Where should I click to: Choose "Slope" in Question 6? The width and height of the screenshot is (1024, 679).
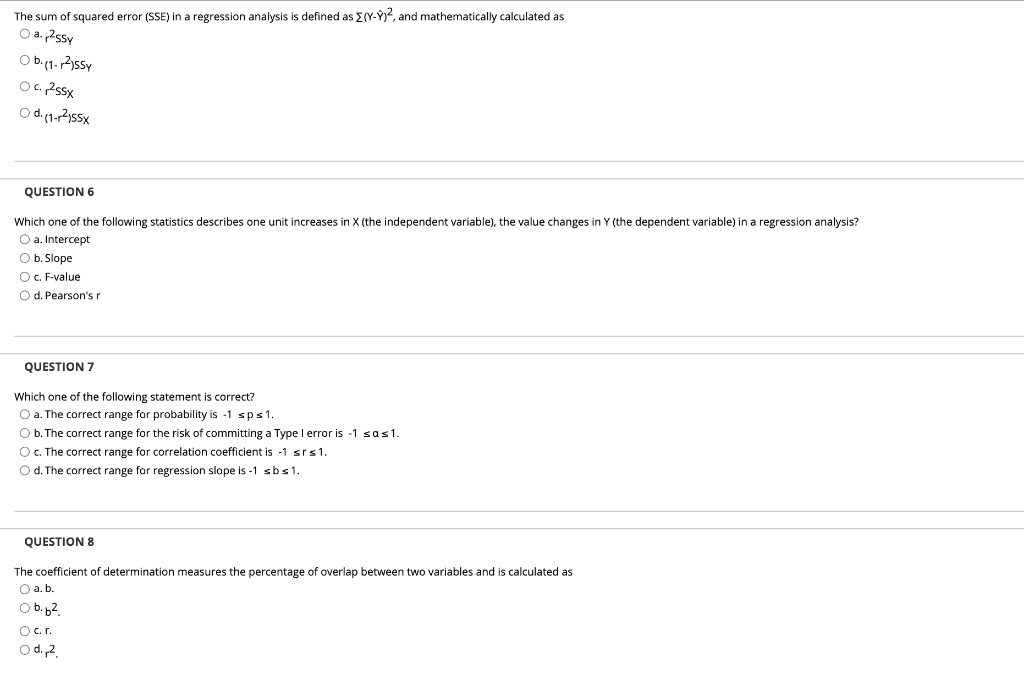point(23,258)
